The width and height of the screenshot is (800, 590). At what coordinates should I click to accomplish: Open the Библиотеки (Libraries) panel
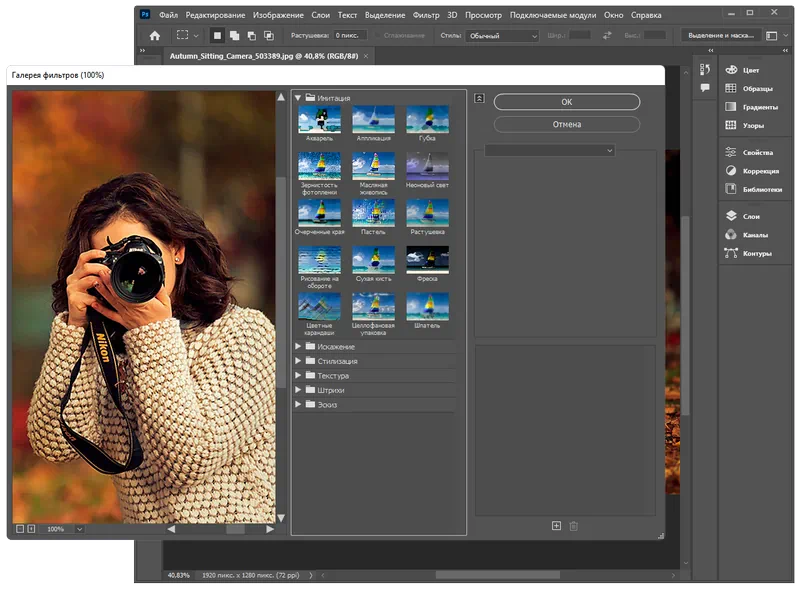(761, 189)
